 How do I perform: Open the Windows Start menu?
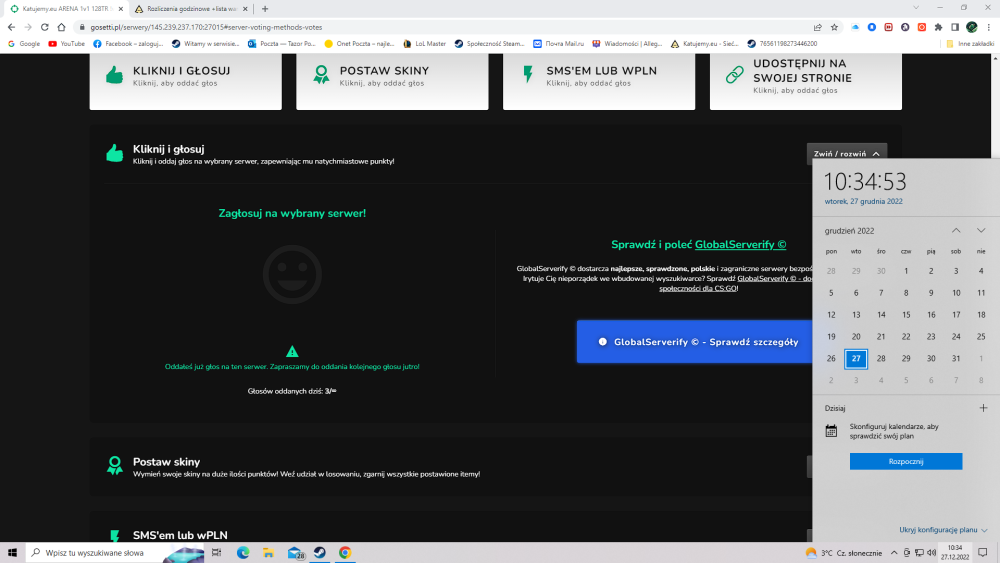12,553
